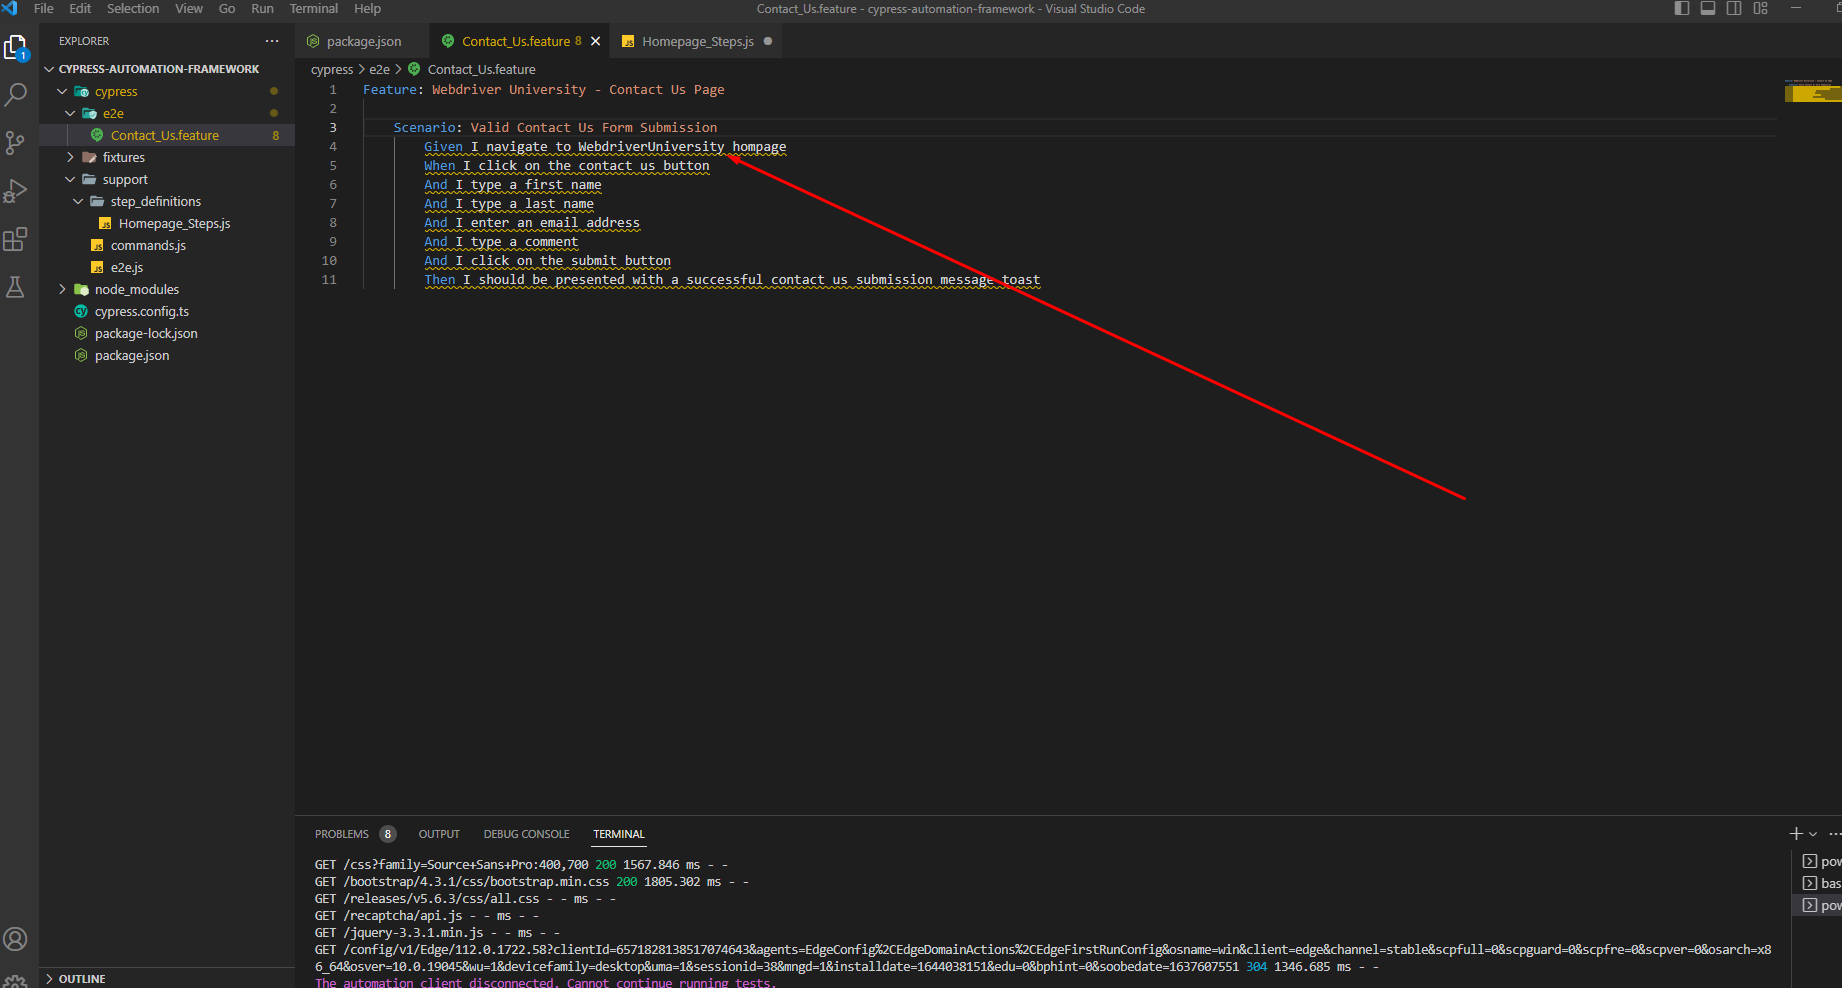This screenshot has width=1842, height=988.
Task: Open the Selection menu
Action: click(133, 8)
